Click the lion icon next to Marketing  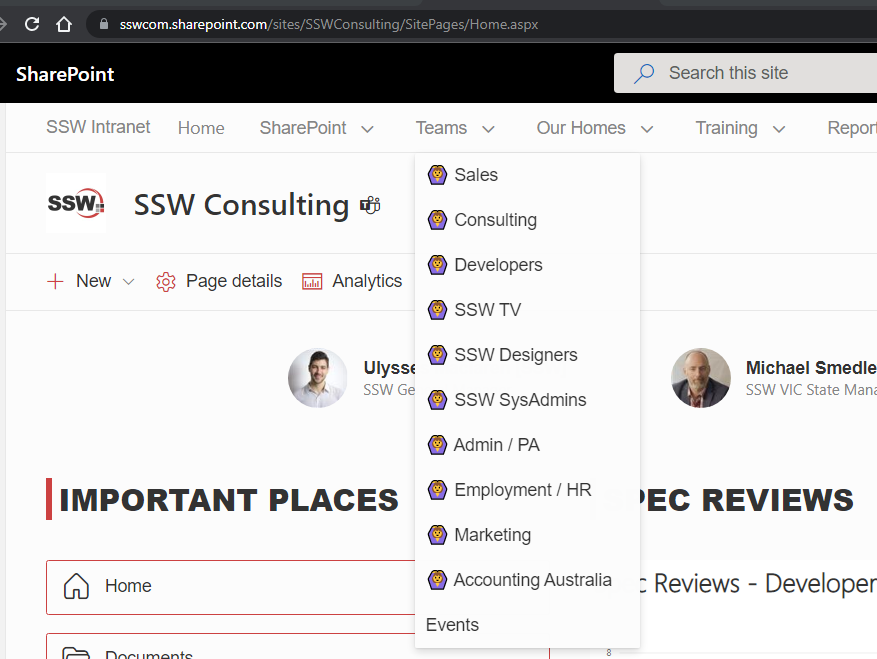437,535
